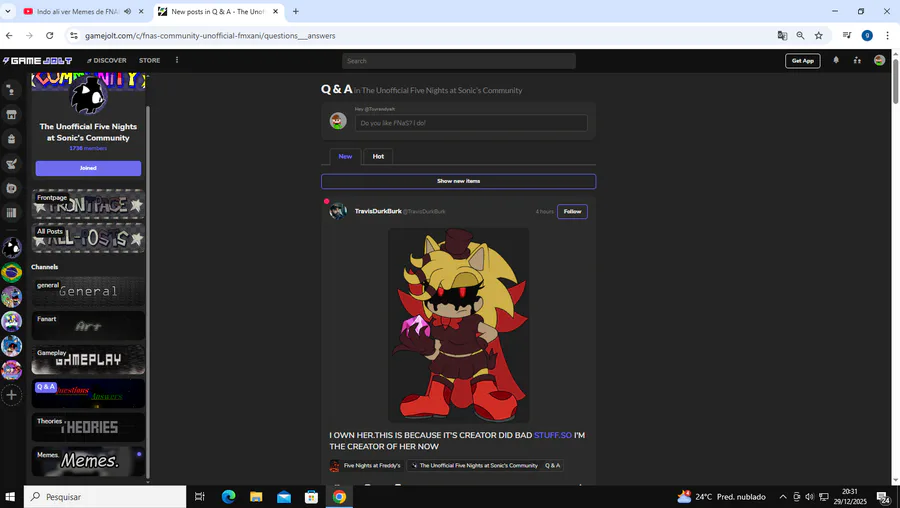Open the Q & A channel in sidebar
This screenshot has height=508, width=900.
point(88,393)
